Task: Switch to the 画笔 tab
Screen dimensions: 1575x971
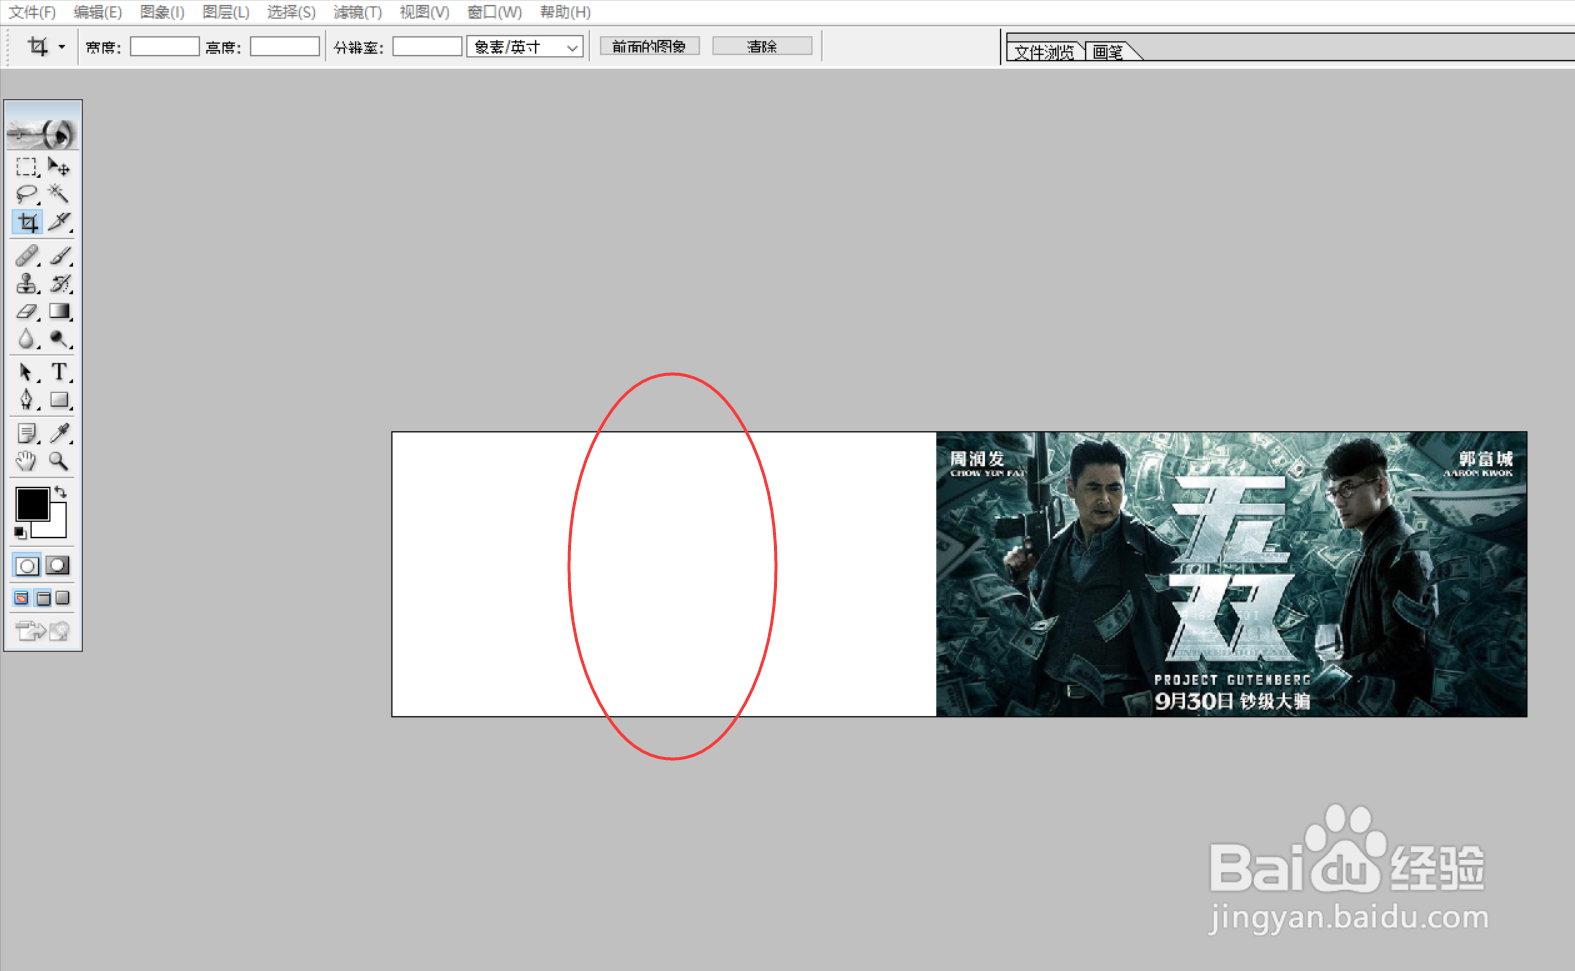Action: tap(1108, 52)
